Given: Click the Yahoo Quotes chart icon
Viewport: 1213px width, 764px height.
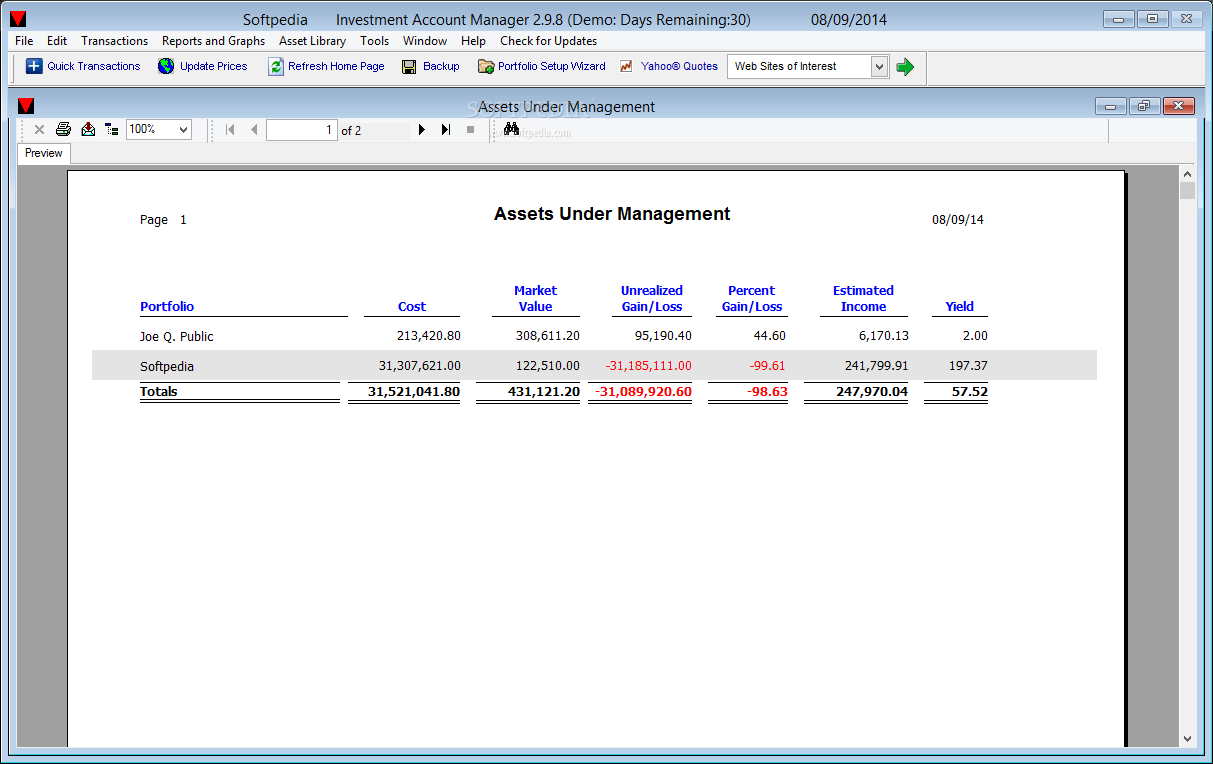Looking at the screenshot, I should pyautogui.click(x=627, y=66).
